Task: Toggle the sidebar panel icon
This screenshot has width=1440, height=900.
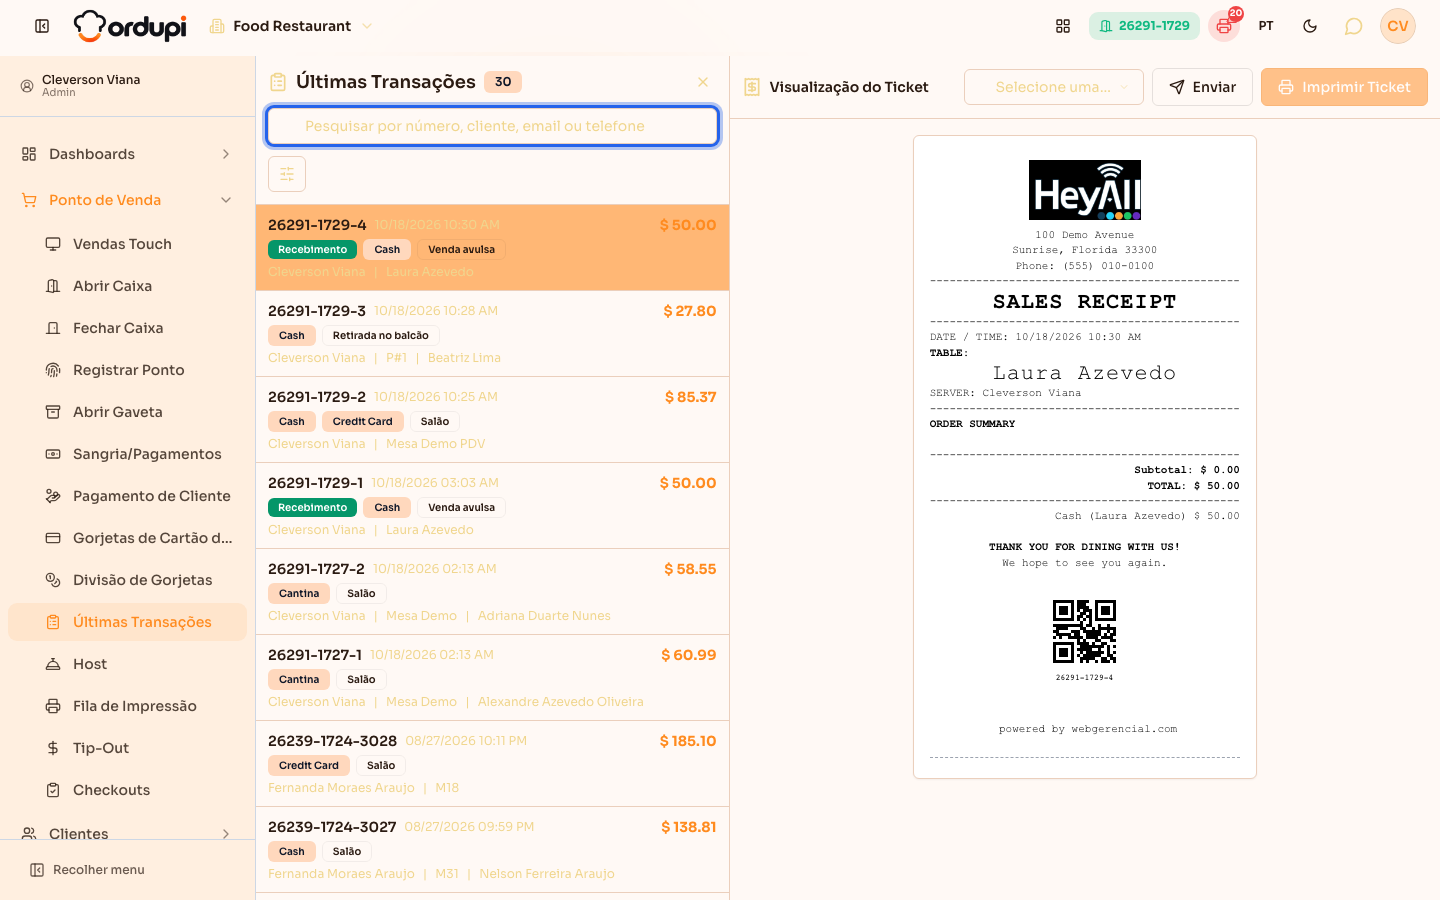Action: pyautogui.click(x=42, y=26)
